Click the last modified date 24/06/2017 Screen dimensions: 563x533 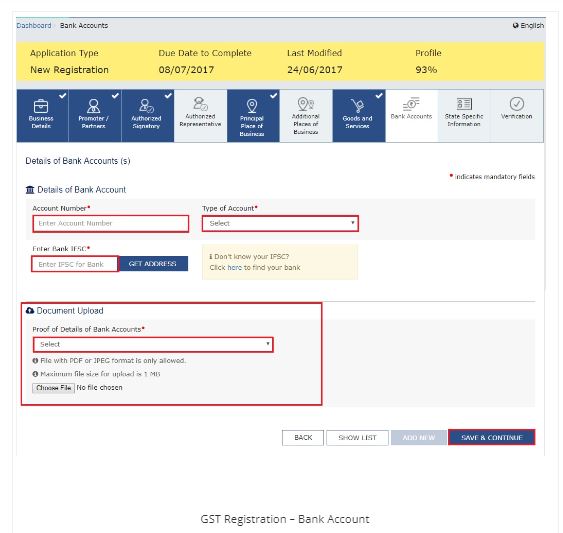(x=315, y=70)
